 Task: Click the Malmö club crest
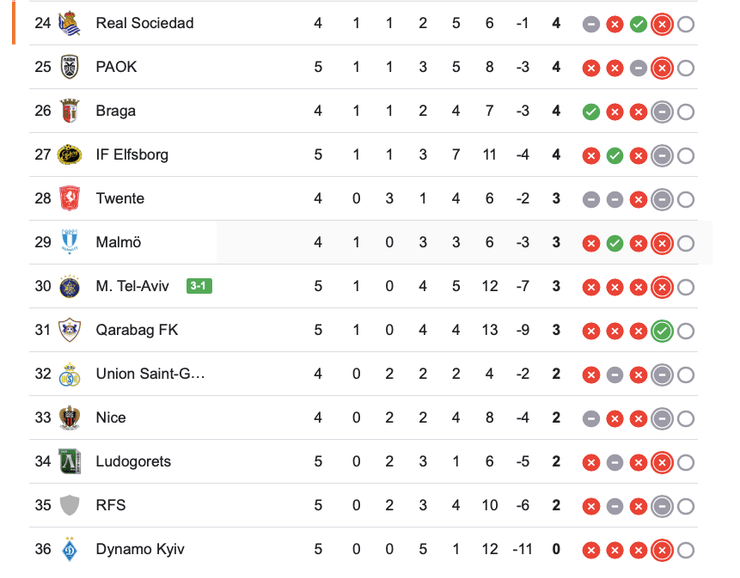[x=69, y=242]
